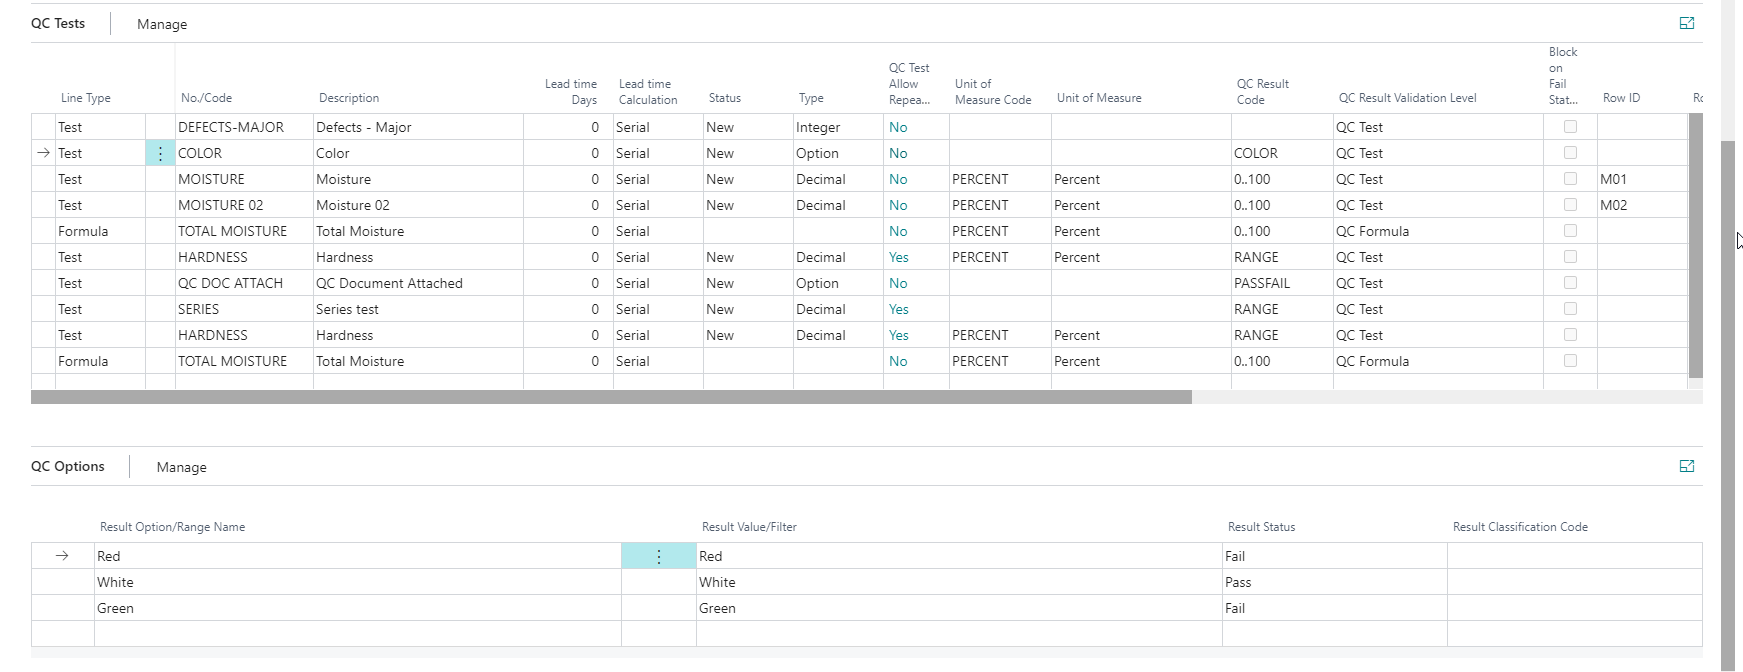Click No link in DEFECTS-MAJOR row
This screenshot has height=672, width=1743.
tap(897, 128)
